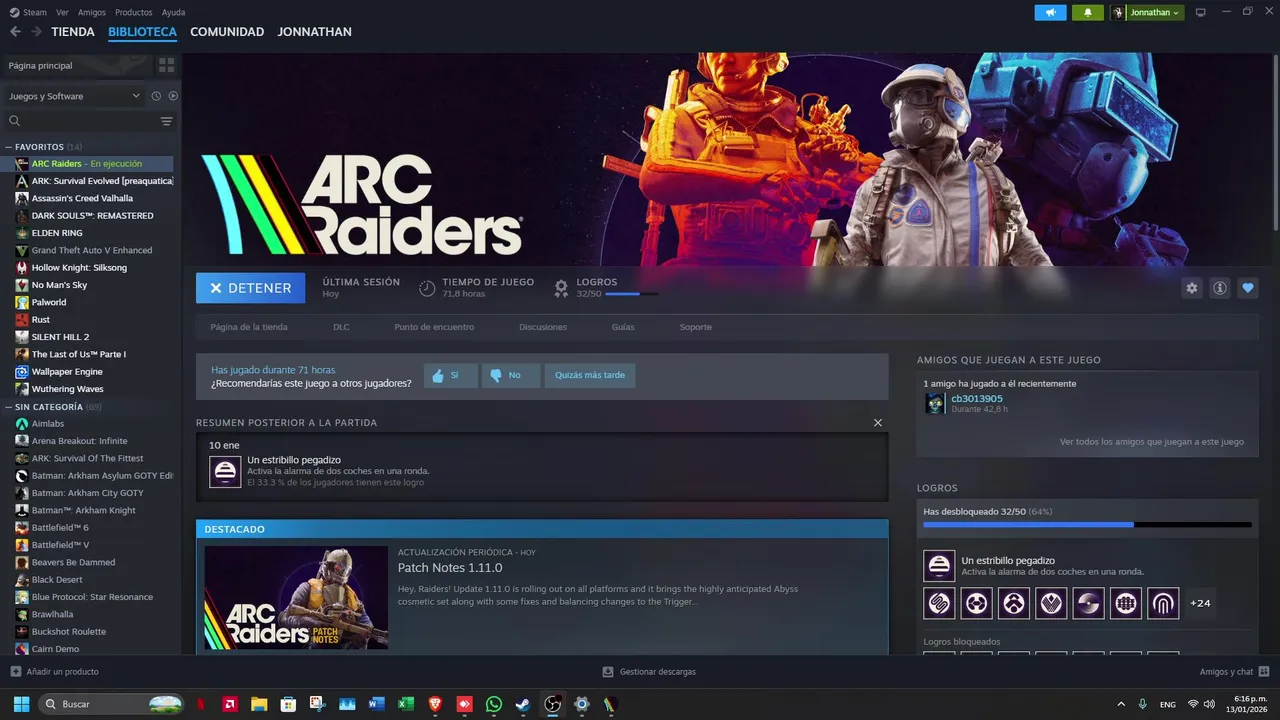Go forward with the right navigation arrow
Image resolution: width=1280 pixels, height=720 pixels.
[36, 32]
